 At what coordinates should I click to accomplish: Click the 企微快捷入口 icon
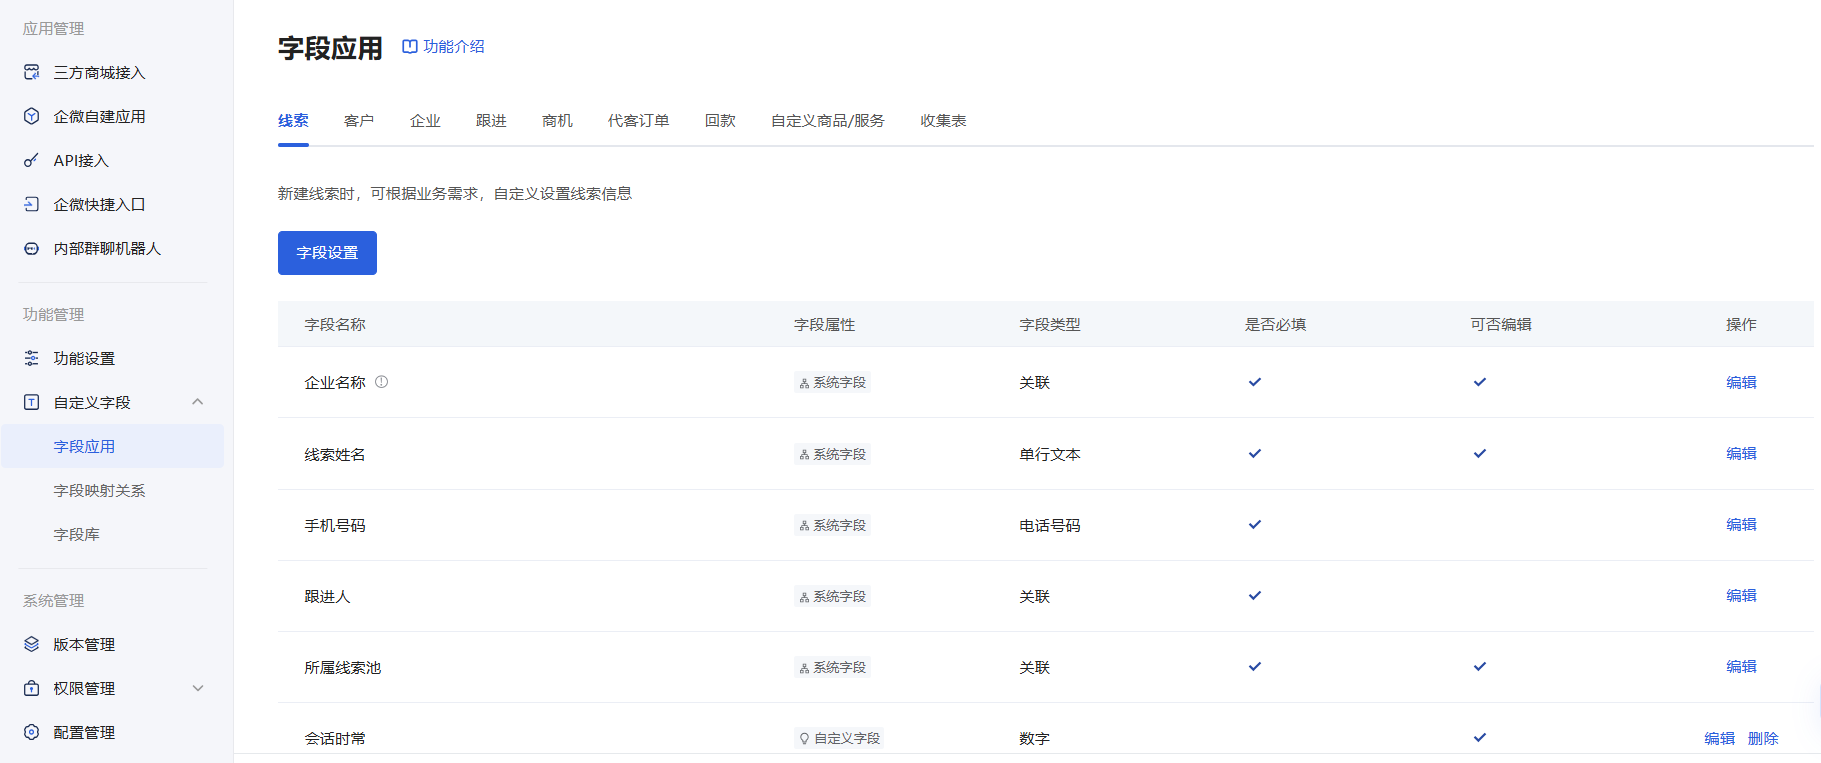pyautogui.click(x=32, y=204)
